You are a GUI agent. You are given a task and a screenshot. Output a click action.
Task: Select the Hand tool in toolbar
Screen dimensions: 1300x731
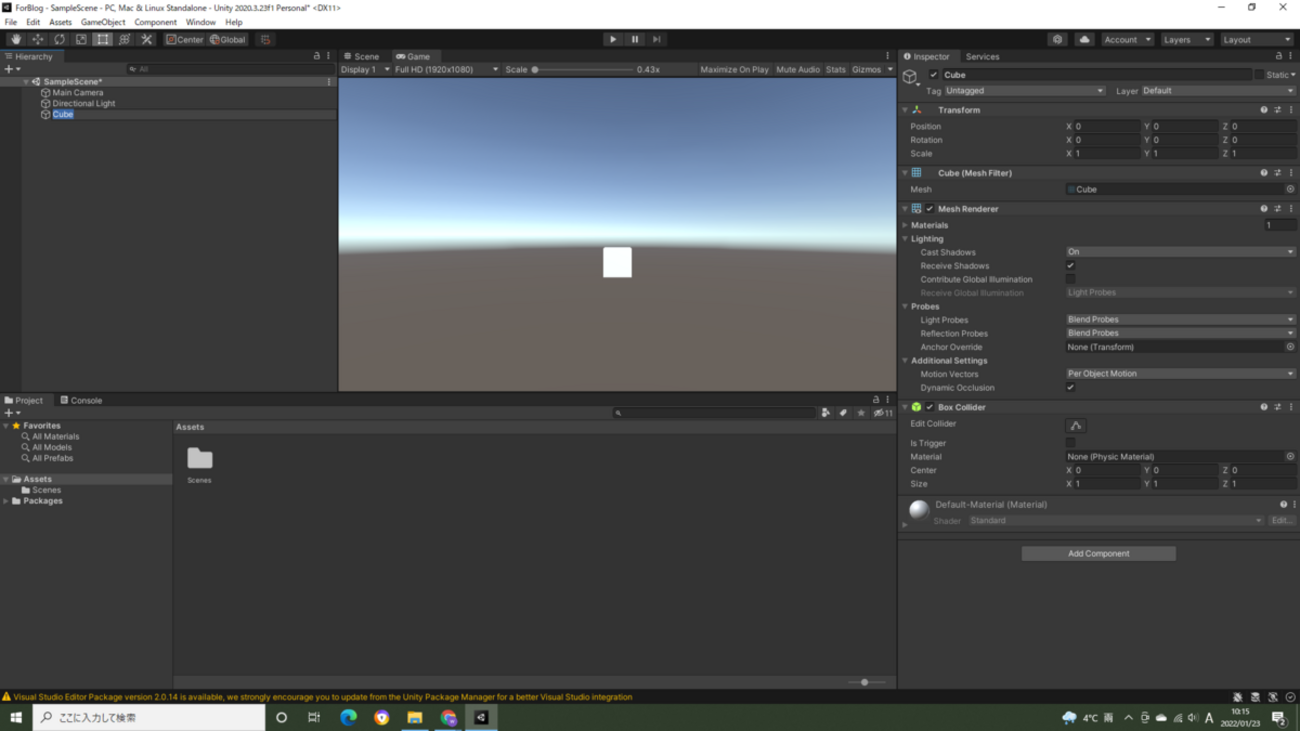point(16,39)
